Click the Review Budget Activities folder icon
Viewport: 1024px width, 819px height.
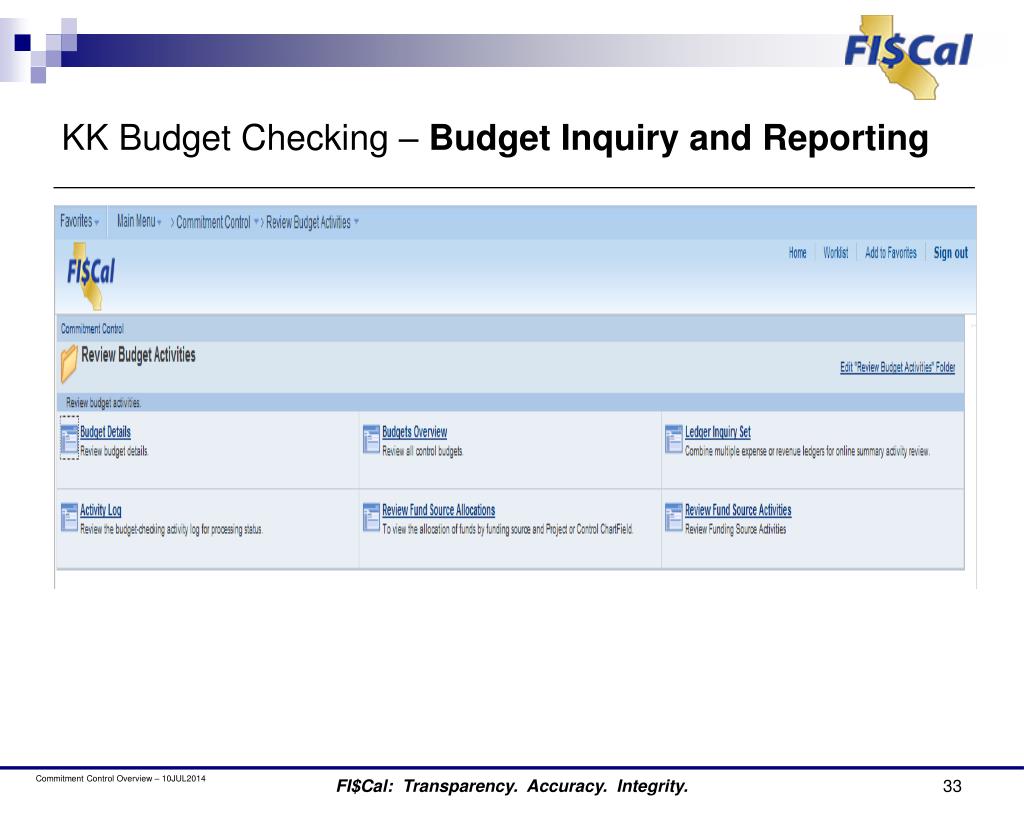pyautogui.click(x=69, y=363)
